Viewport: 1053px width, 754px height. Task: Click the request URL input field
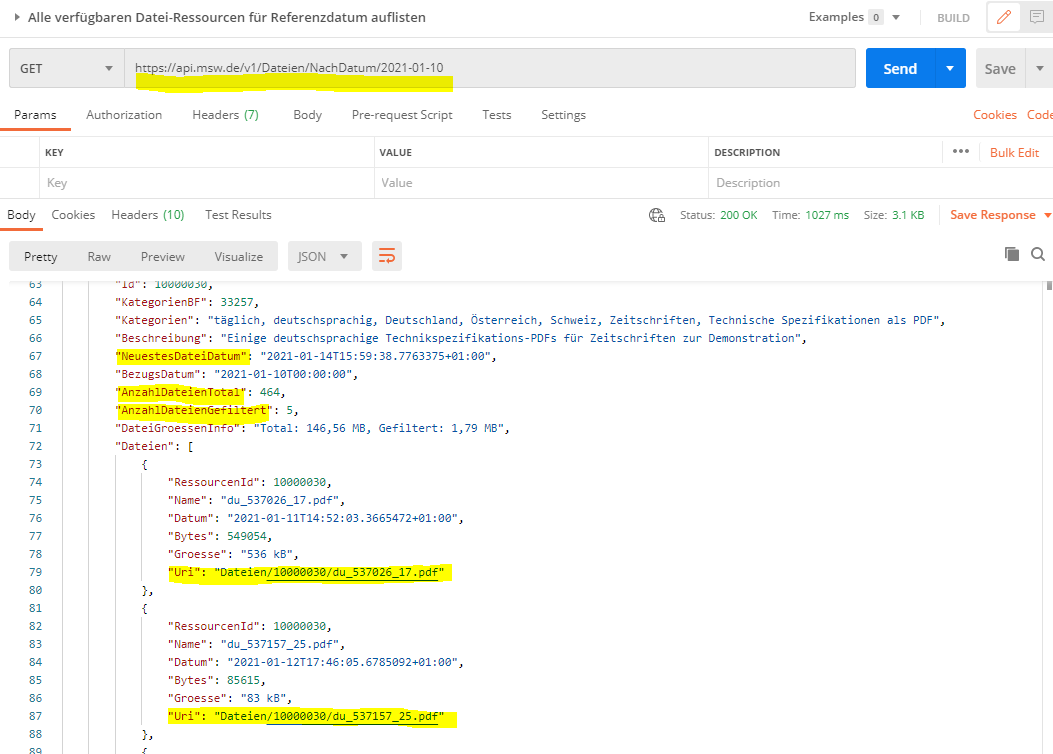click(x=490, y=68)
